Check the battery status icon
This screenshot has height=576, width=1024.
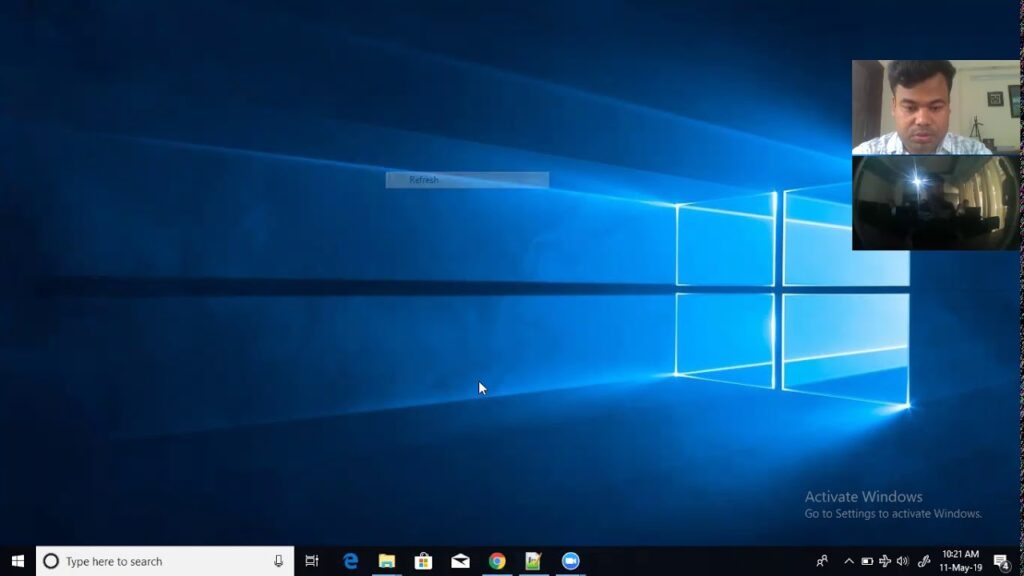867,561
